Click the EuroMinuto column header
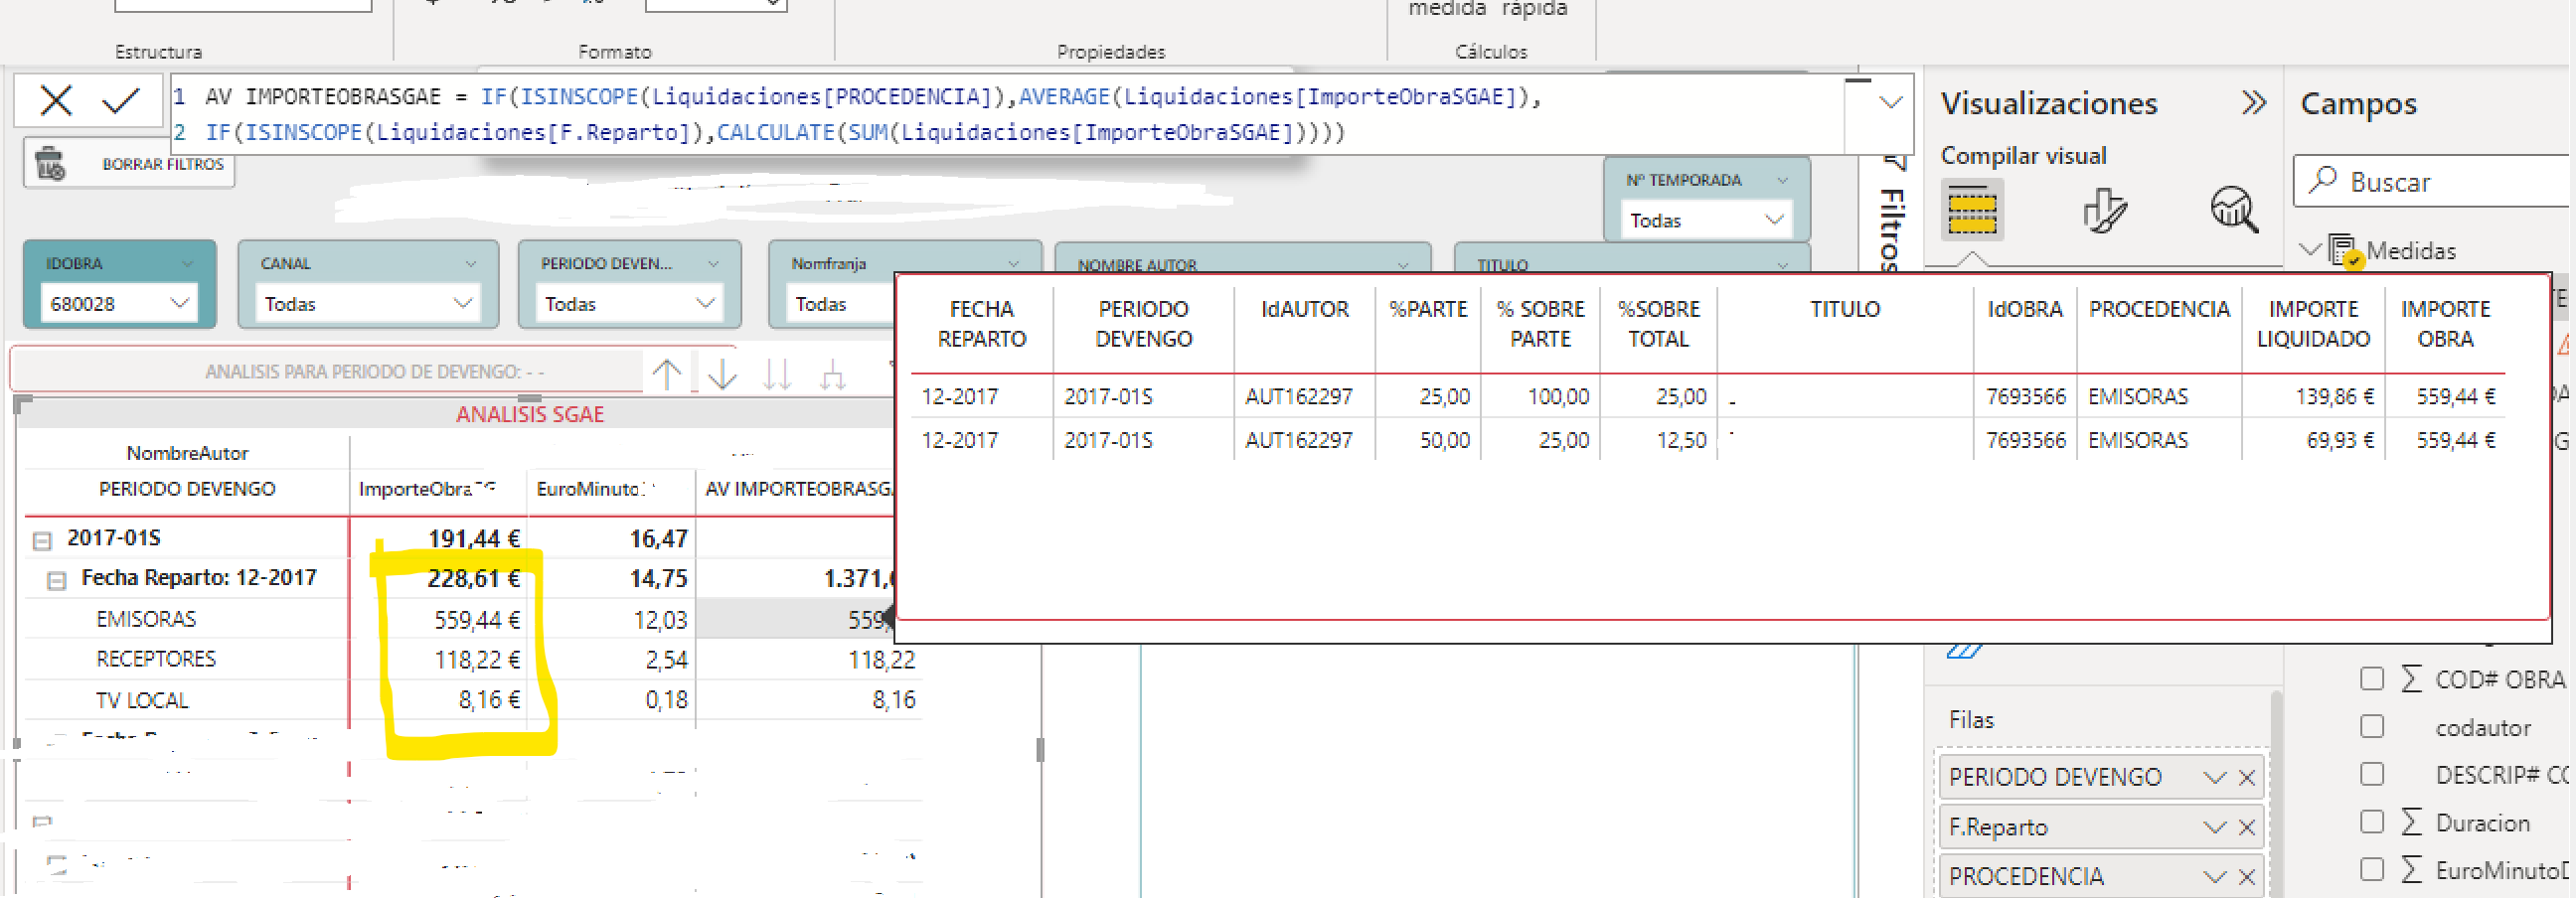This screenshot has height=898, width=2576. click(x=595, y=489)
